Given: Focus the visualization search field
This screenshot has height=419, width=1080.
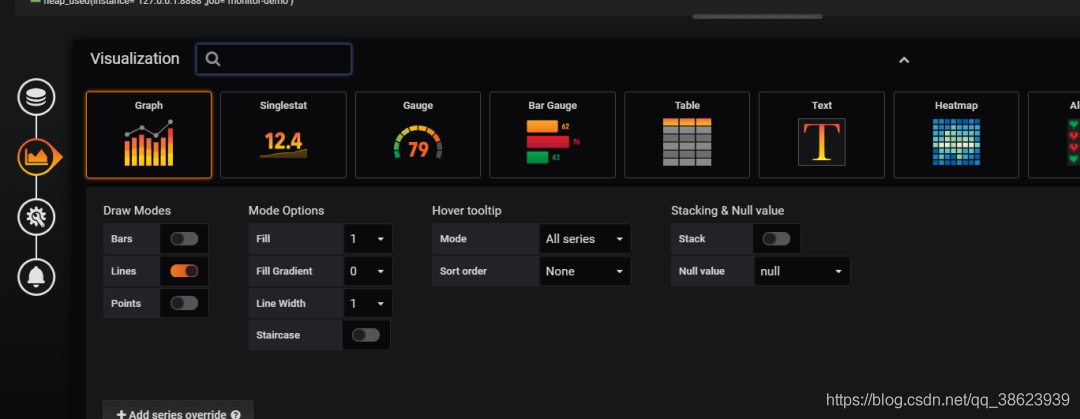Looking at the screenshot, I should 274,59.
